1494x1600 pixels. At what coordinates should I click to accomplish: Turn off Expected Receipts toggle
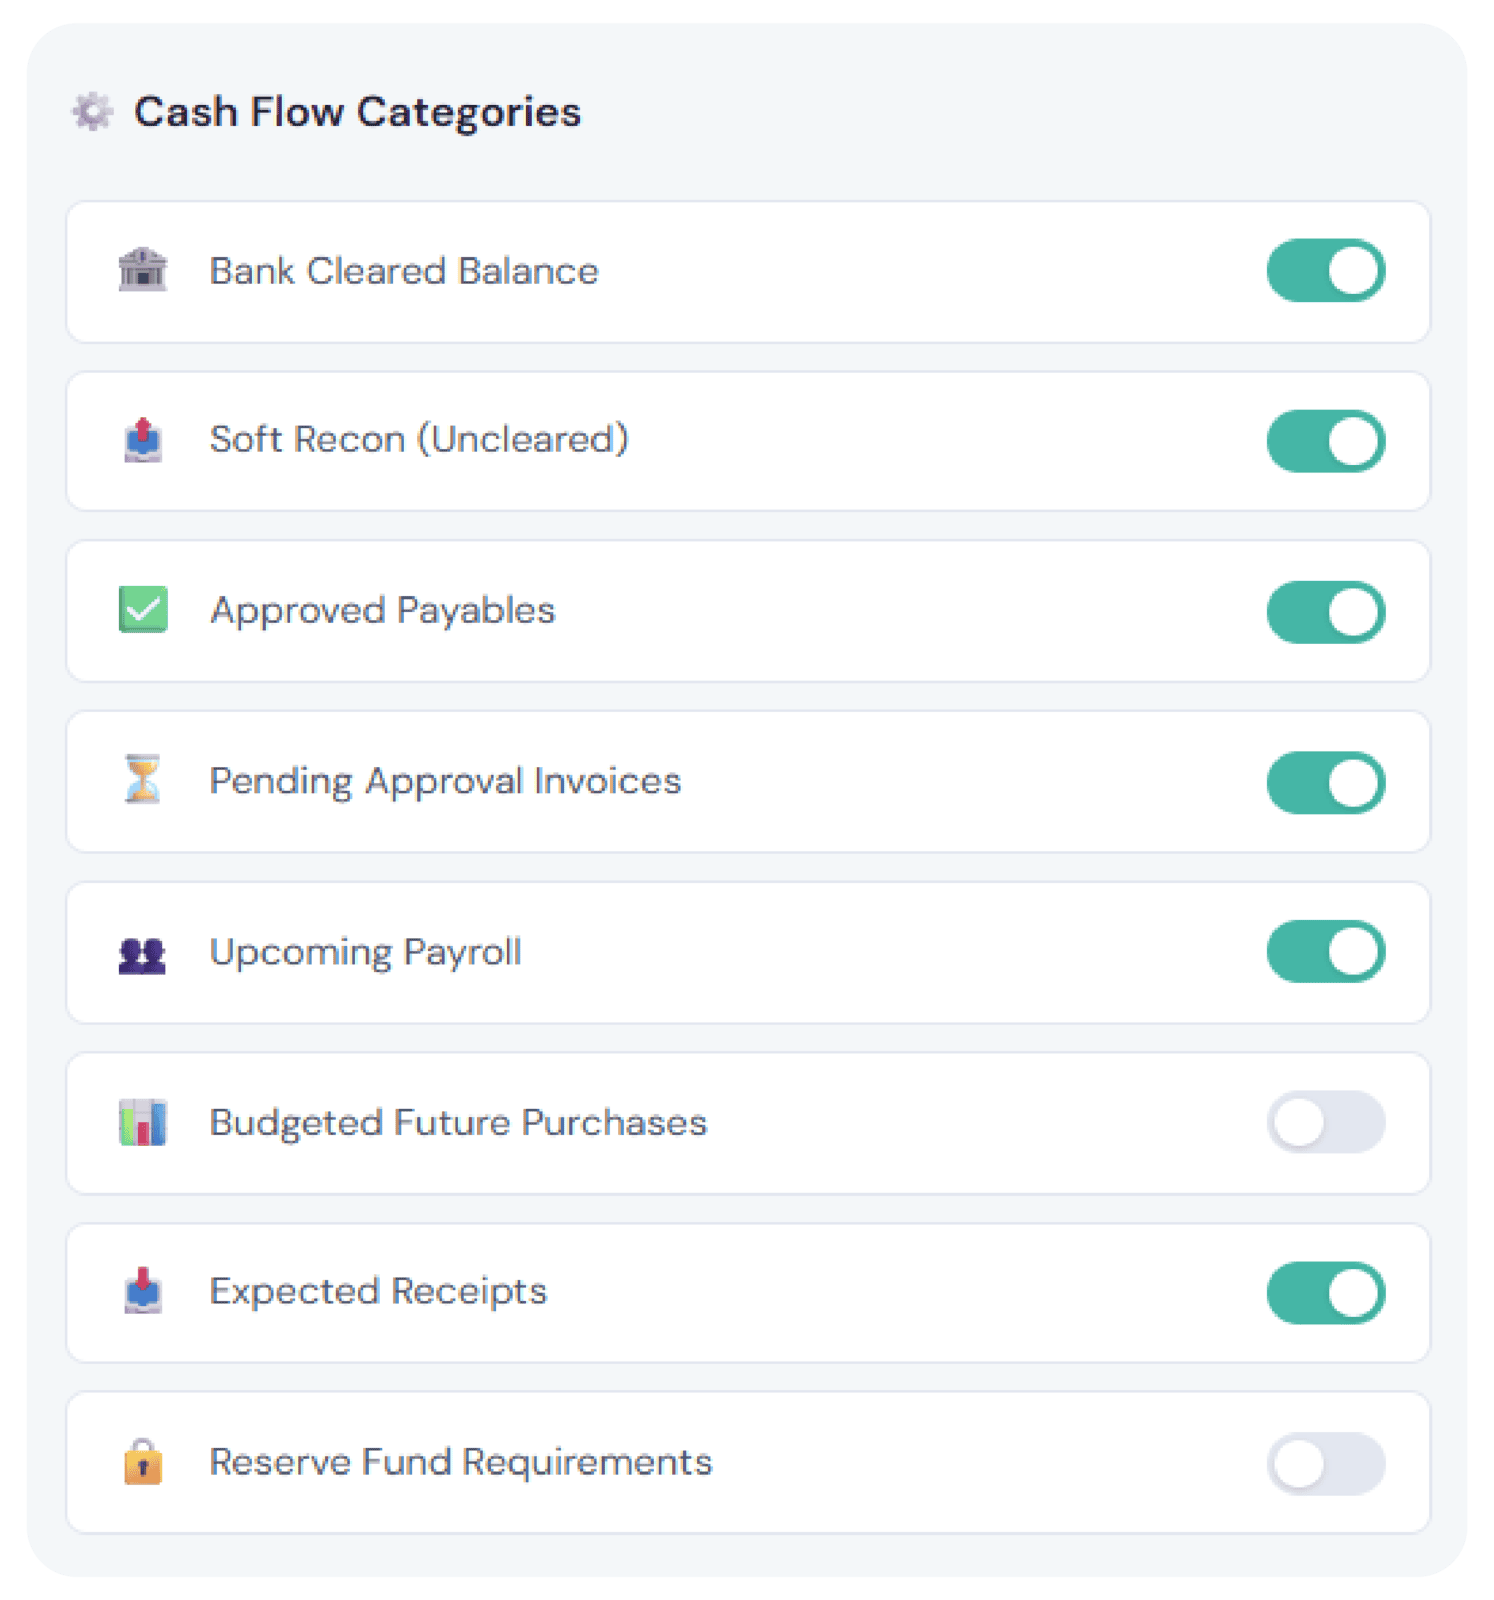[1325, 1293]
